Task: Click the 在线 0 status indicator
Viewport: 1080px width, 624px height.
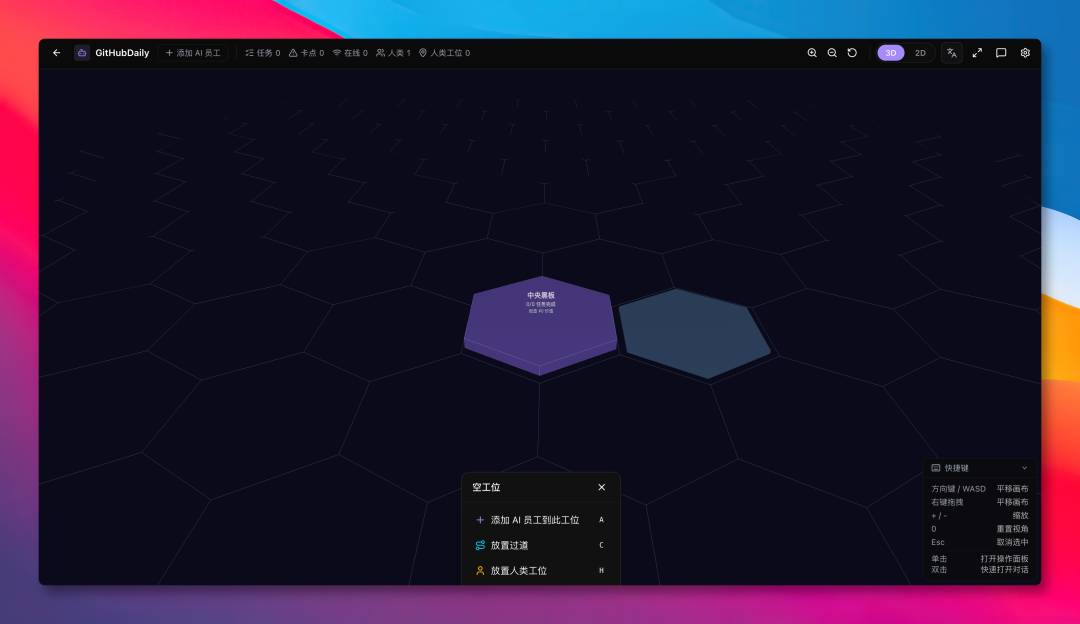Action: point(350,53)
